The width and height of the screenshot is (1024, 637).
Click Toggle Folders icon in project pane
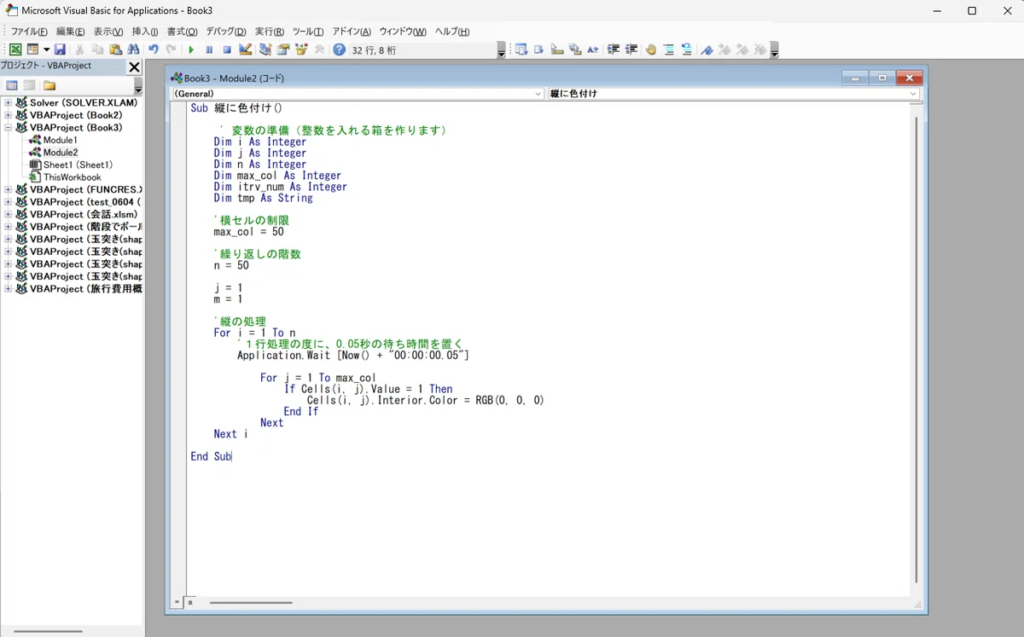click(x=49, y=85)
